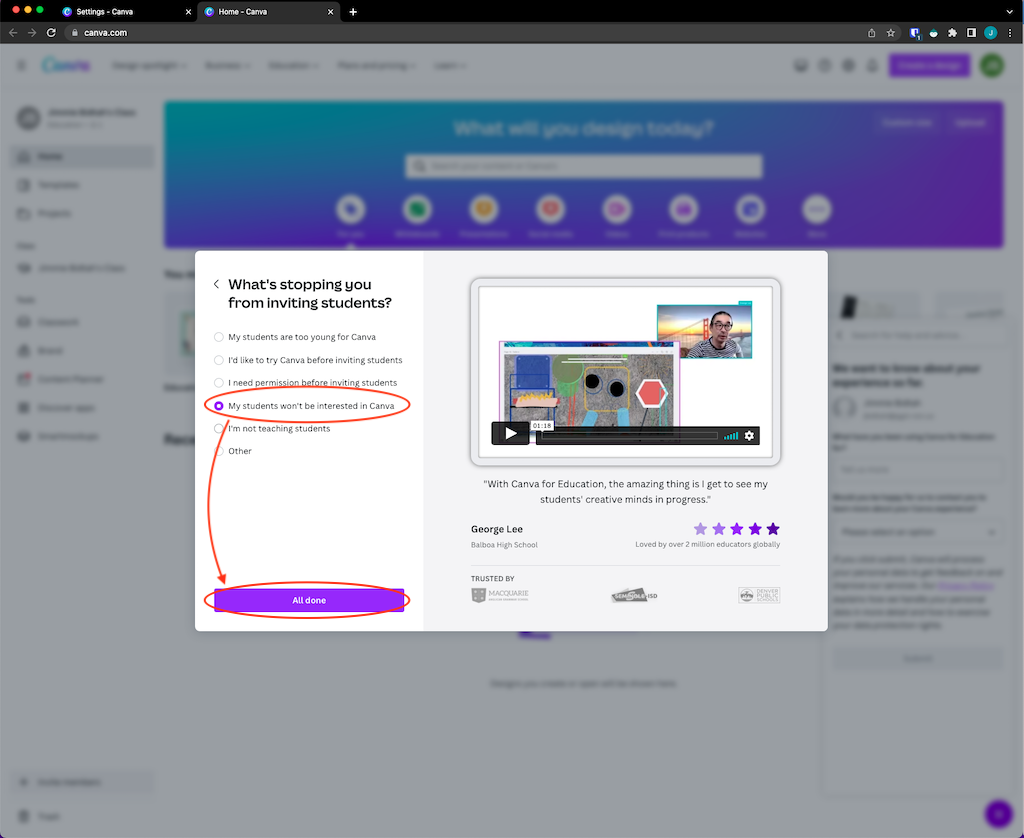Go back using the modal's left chevron
The width and height of the screenshot is (1024, 838).
tap(216, 284)
